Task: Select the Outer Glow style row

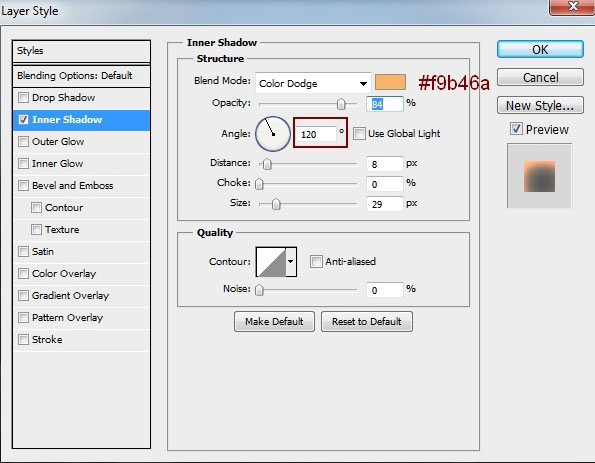Action: [x=82, y=142]
